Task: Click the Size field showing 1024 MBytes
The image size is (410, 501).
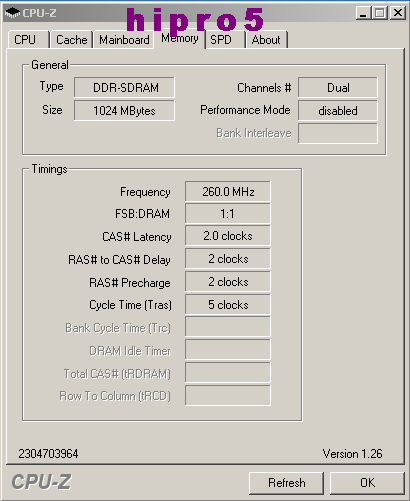Action: [124, 111]
